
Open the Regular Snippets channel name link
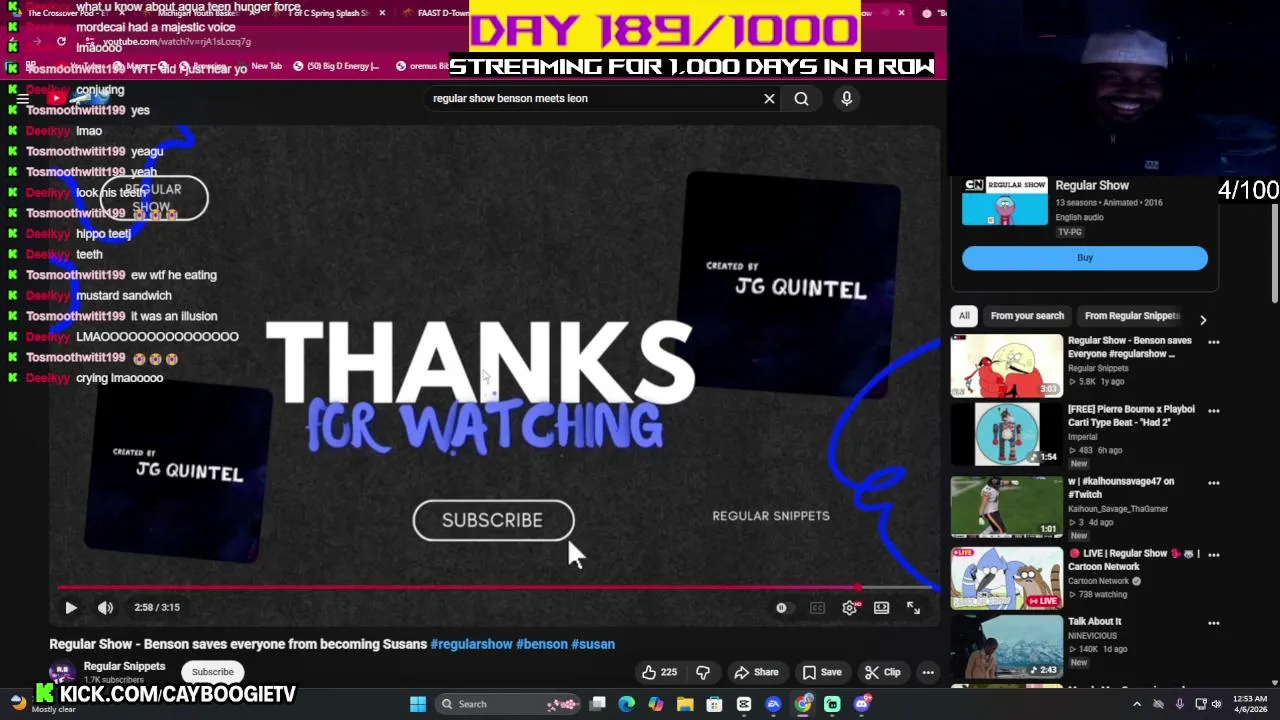point(124,666)
